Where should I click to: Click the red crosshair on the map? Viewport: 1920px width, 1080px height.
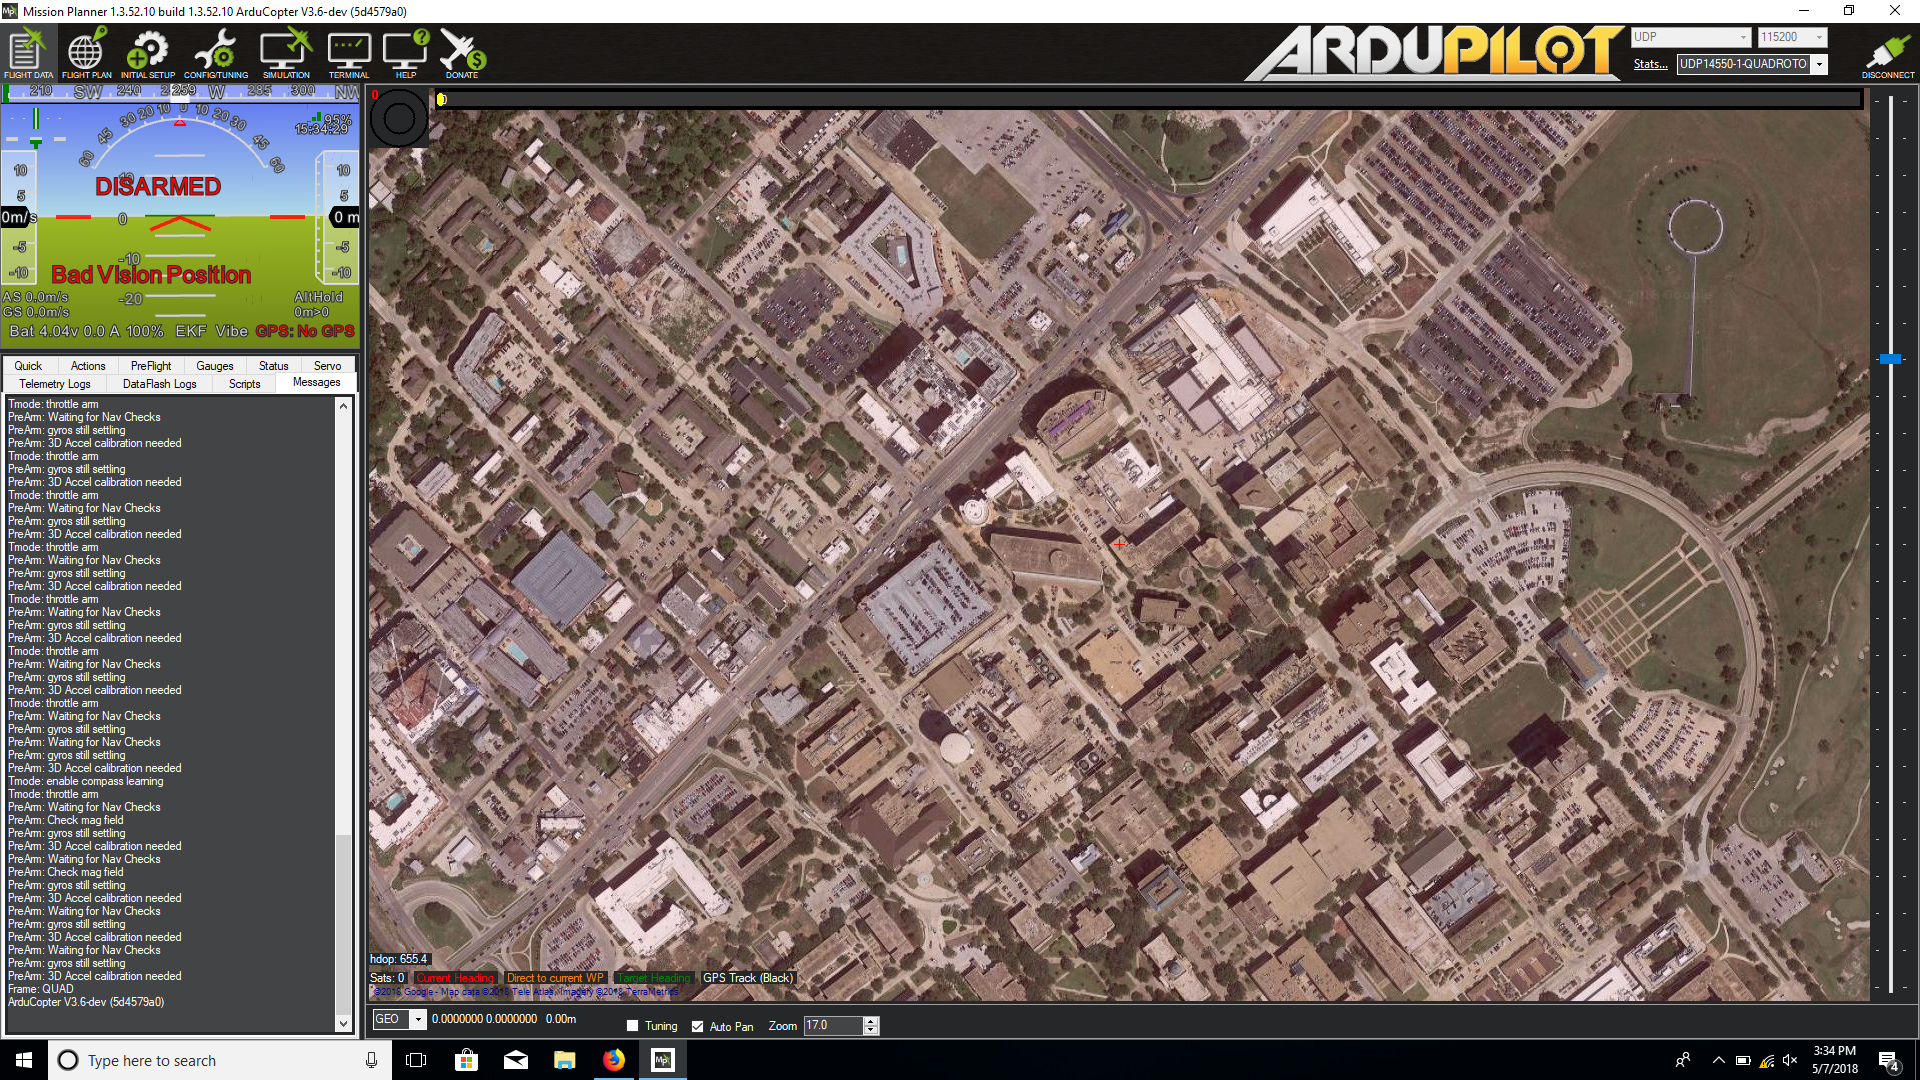1119,544
